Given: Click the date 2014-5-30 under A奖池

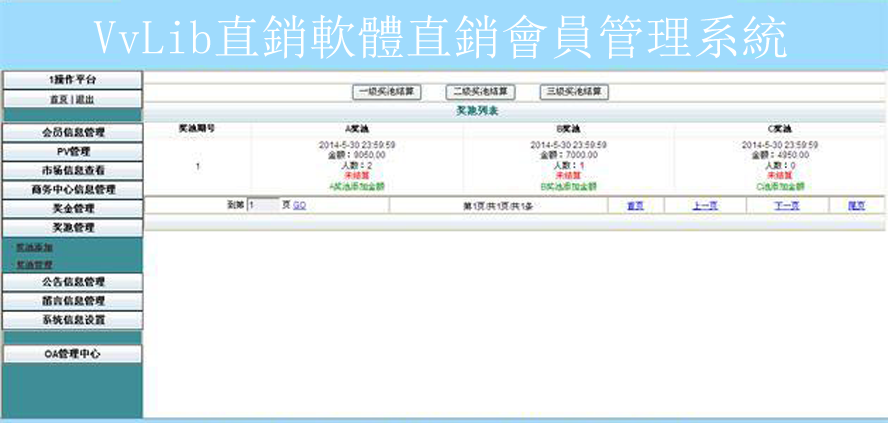Looking at the screenshot, I should 357,145.
